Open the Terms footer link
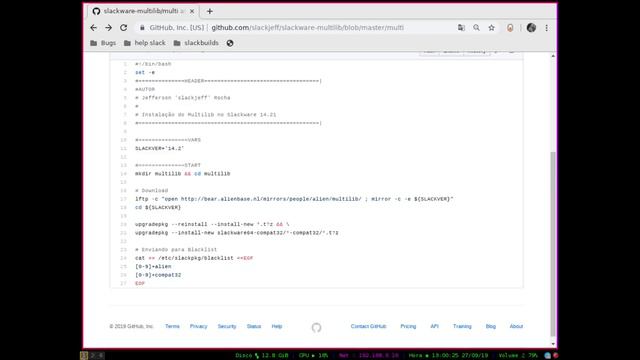Screen dimensions: 640x360 tap(172, 327)
